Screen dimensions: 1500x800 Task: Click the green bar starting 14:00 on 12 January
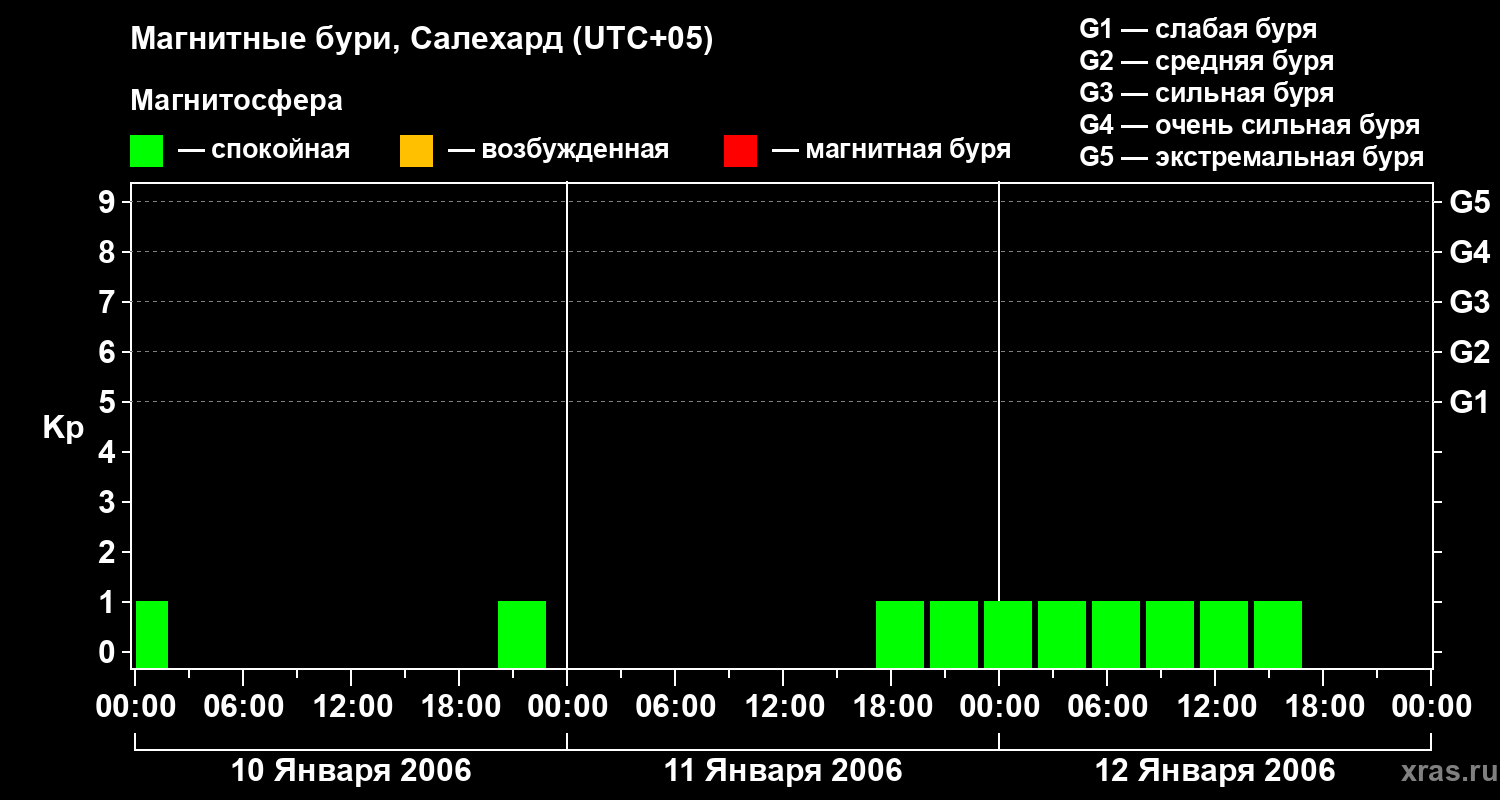(1278, 634)
